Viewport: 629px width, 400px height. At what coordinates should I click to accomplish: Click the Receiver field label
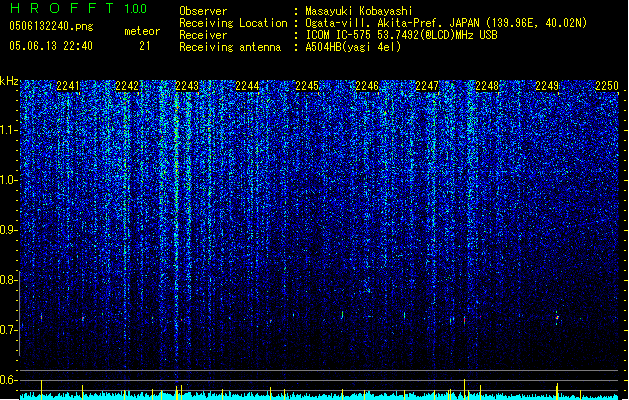tap(203, 35)
